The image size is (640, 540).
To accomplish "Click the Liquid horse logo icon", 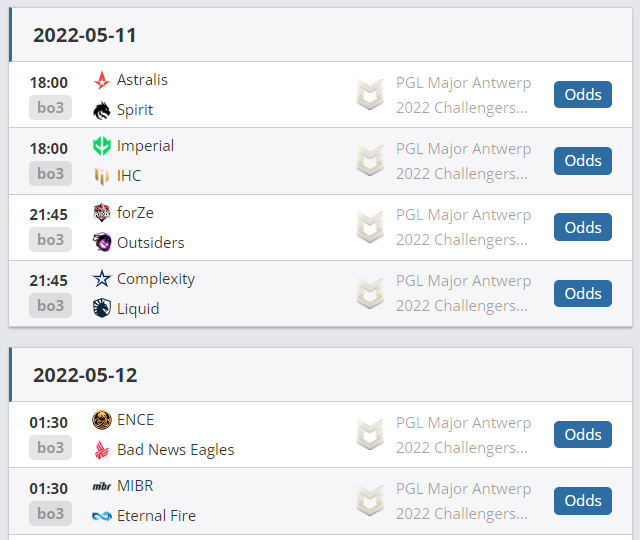I will [x=101, y=308].
